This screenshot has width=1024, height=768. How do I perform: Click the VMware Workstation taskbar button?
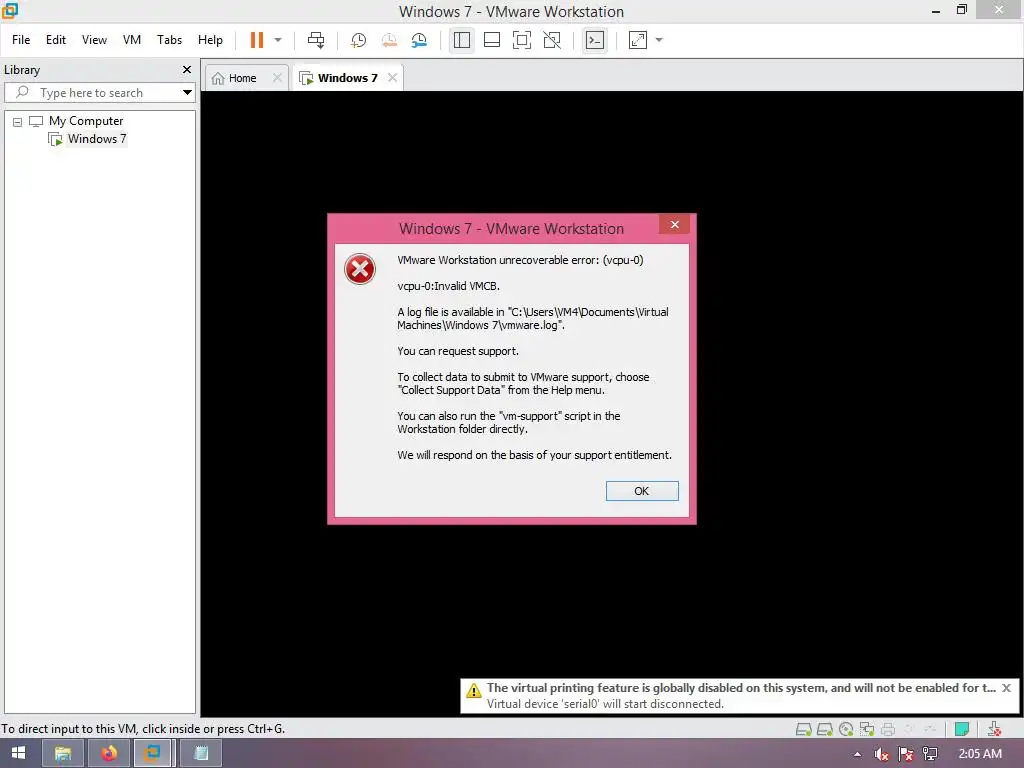coord(153,754)
